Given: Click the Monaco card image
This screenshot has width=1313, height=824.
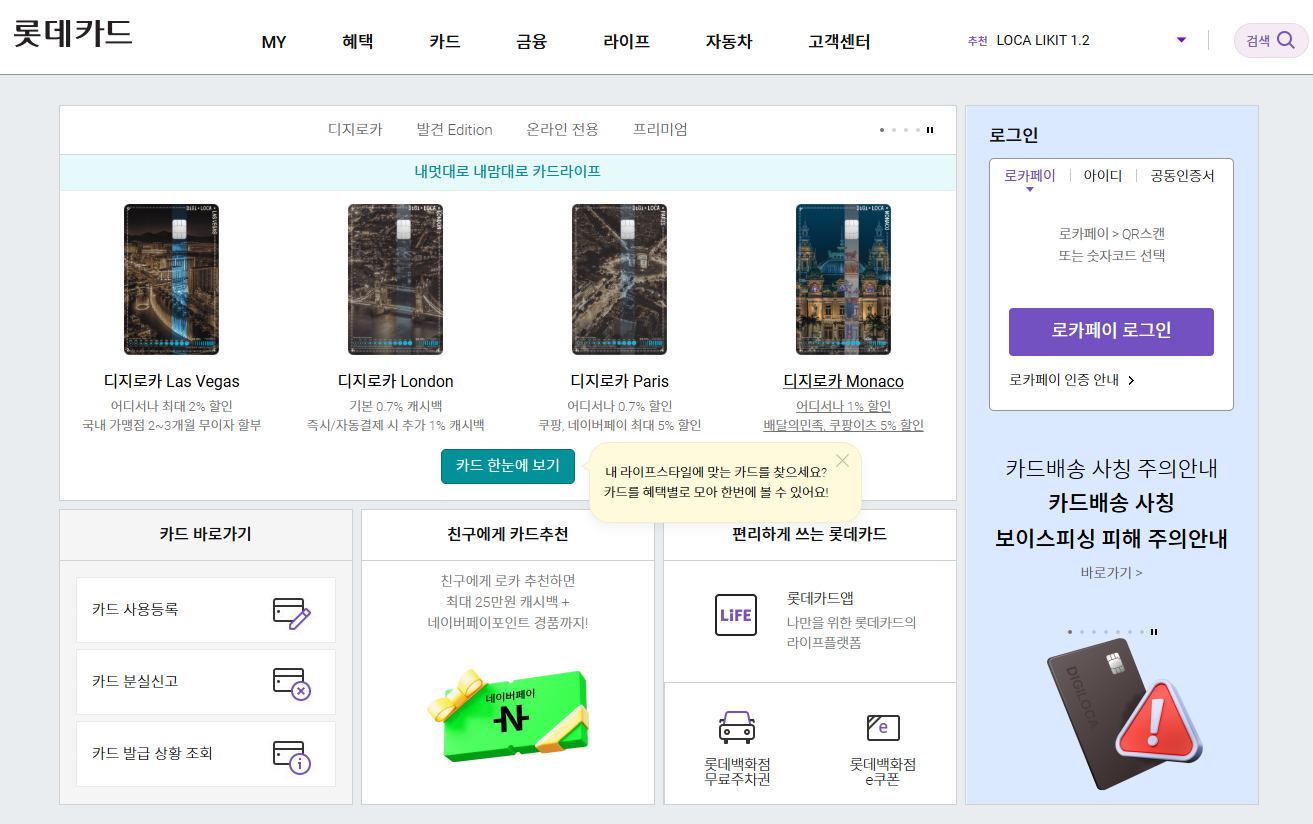Looking at the screenshot, I should (x=843, y=279).
